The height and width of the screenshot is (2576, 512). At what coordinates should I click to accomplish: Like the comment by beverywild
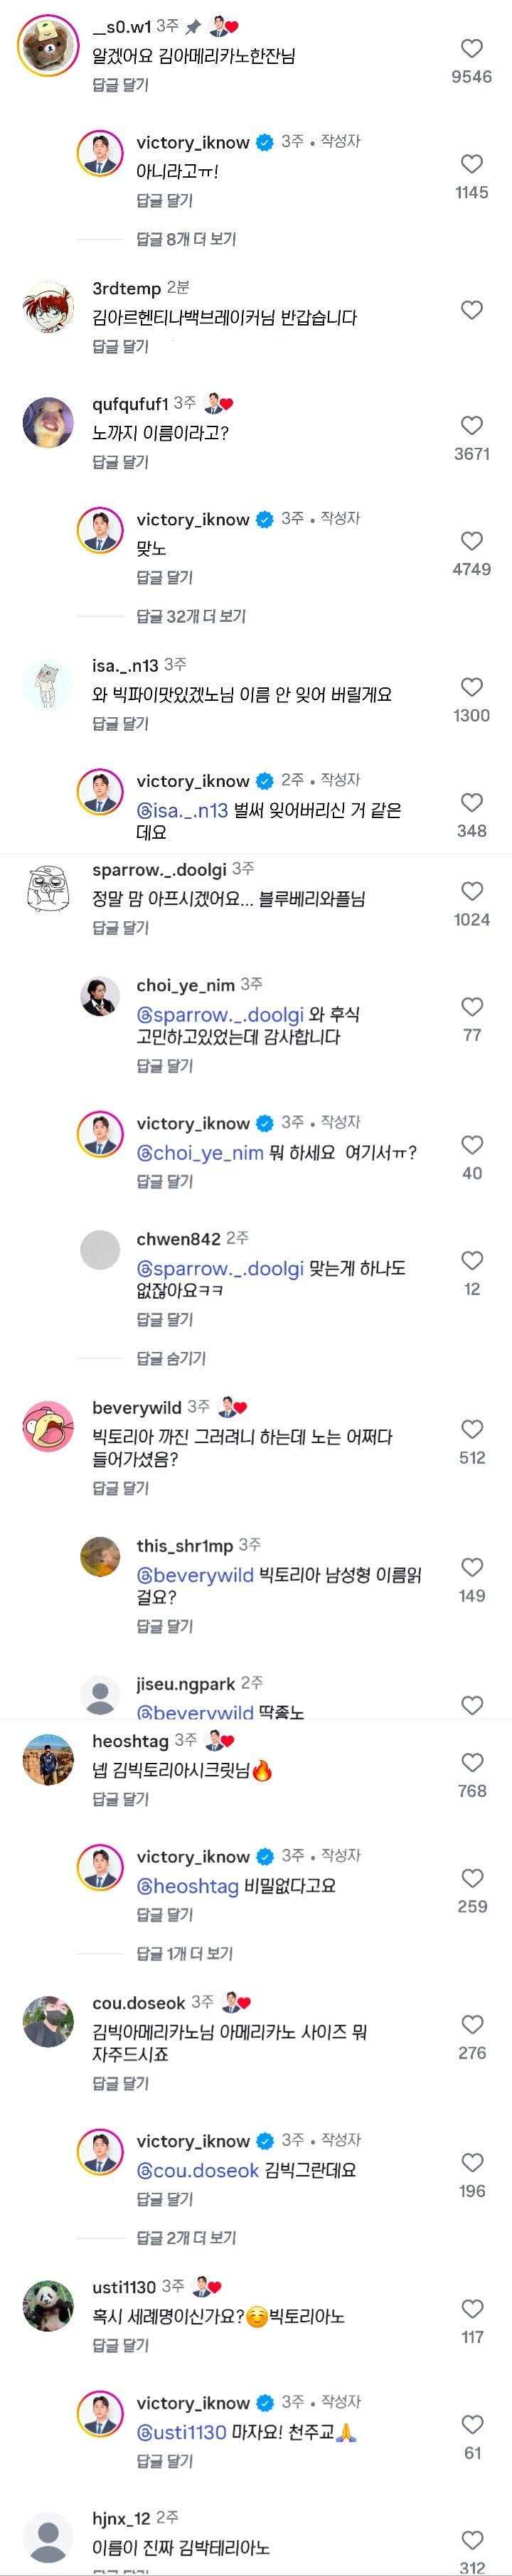click(471, 1430)
